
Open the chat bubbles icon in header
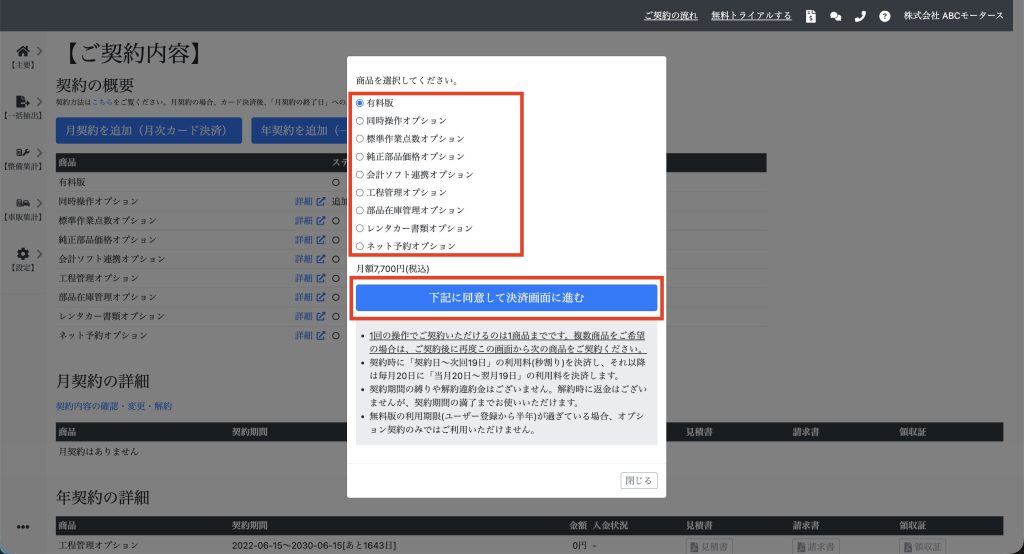pyautogui.click(x=836, y=16)
